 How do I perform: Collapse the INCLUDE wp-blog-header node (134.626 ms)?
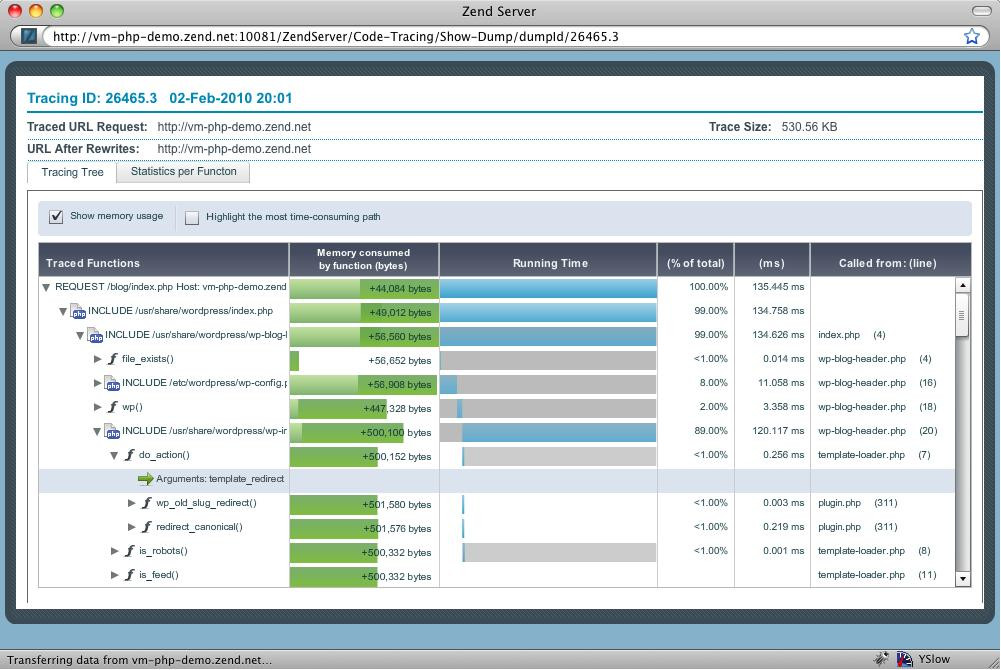pos(80,335)
